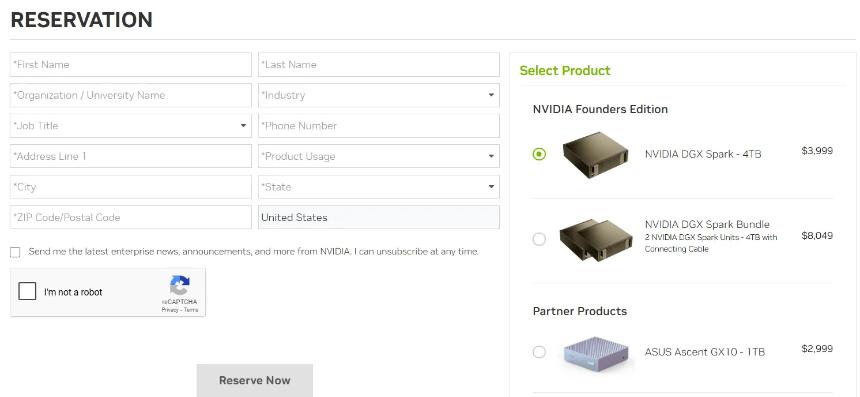This screenshot has height=397, width=860.
Task: Click the City input field
Action: click(131, 187)
